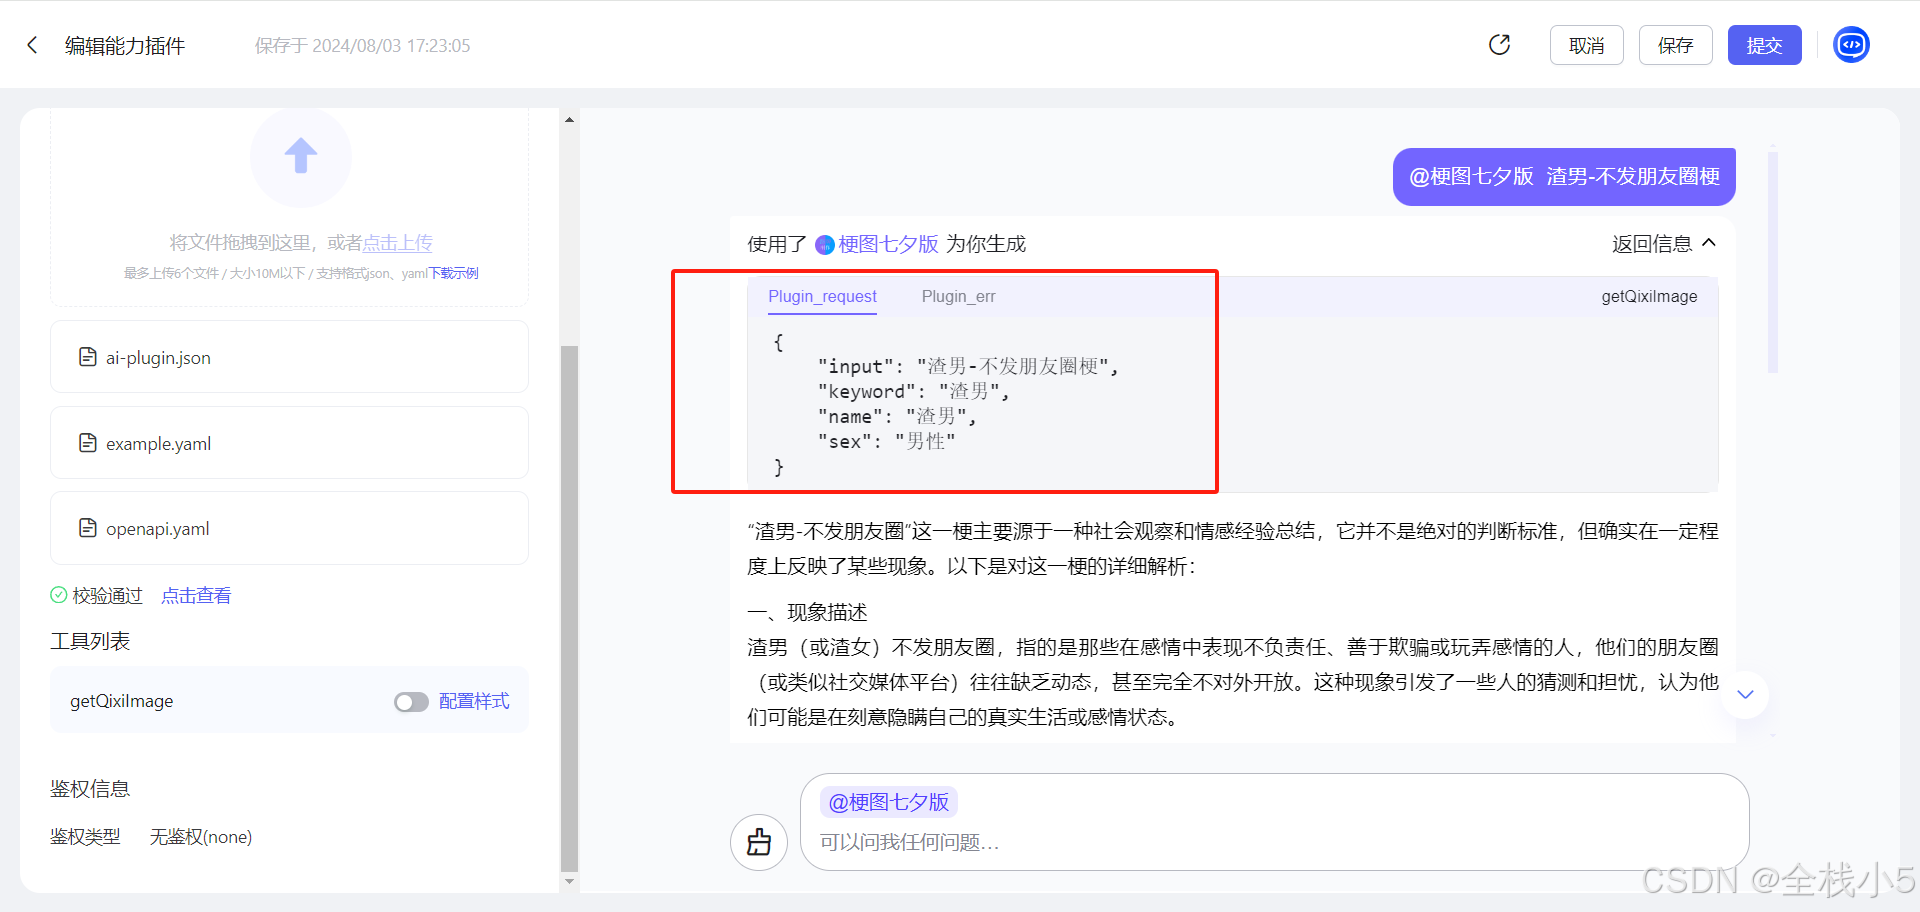
Task: Click the user message bubble 渣男-不发朋友圈梗
Action: pos(1564,177)
